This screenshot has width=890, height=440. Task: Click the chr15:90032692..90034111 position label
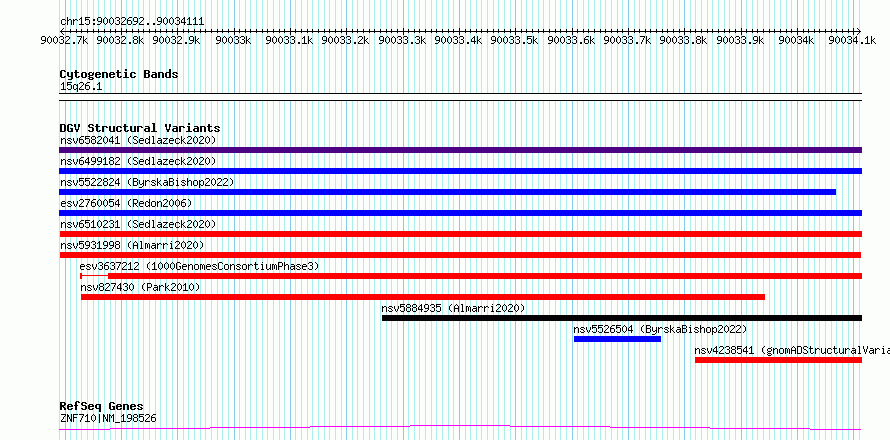click(132, 22)
